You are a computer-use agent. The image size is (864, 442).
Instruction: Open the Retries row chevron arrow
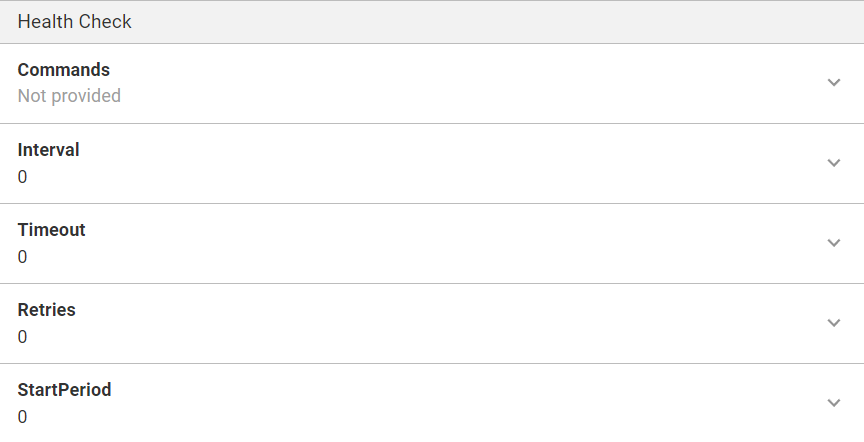[834, 323]
